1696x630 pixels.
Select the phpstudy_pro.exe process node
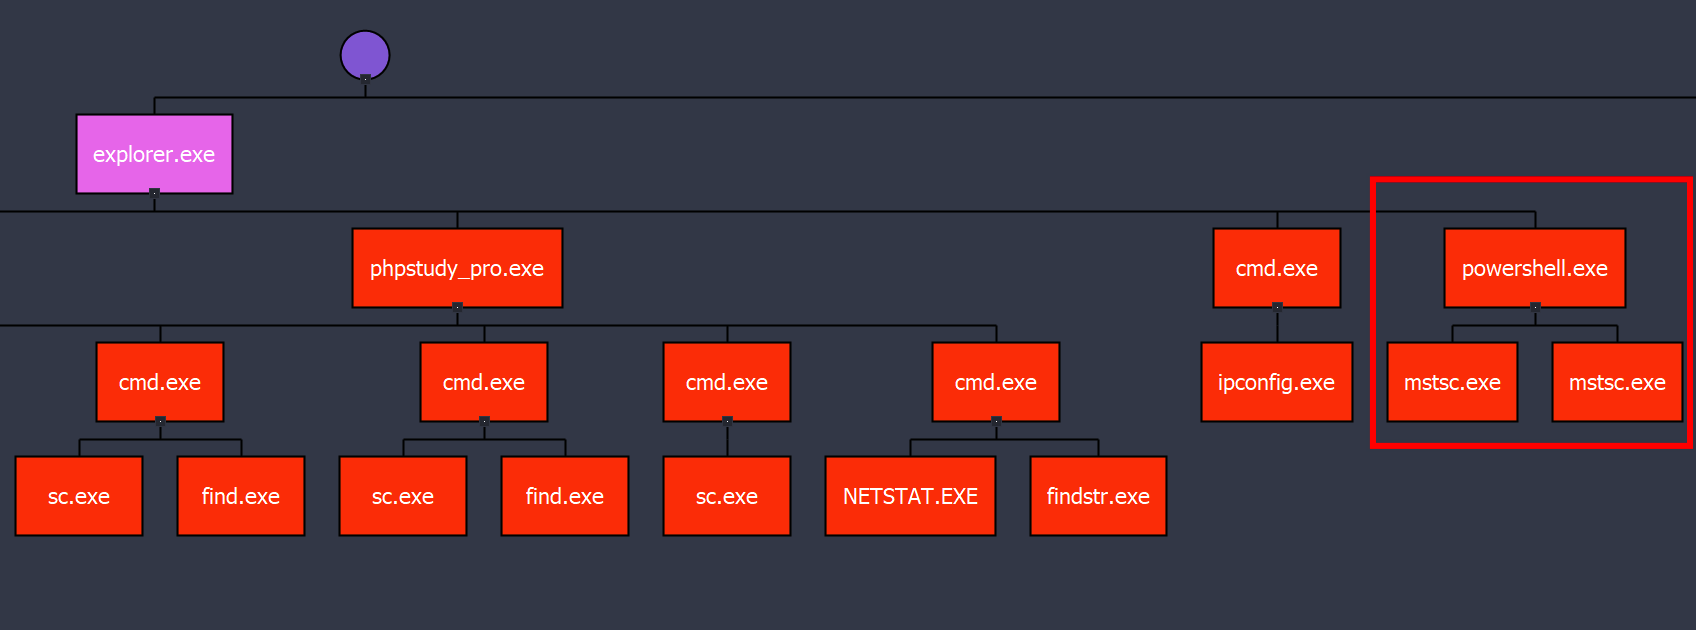click(x=457, y=268)
